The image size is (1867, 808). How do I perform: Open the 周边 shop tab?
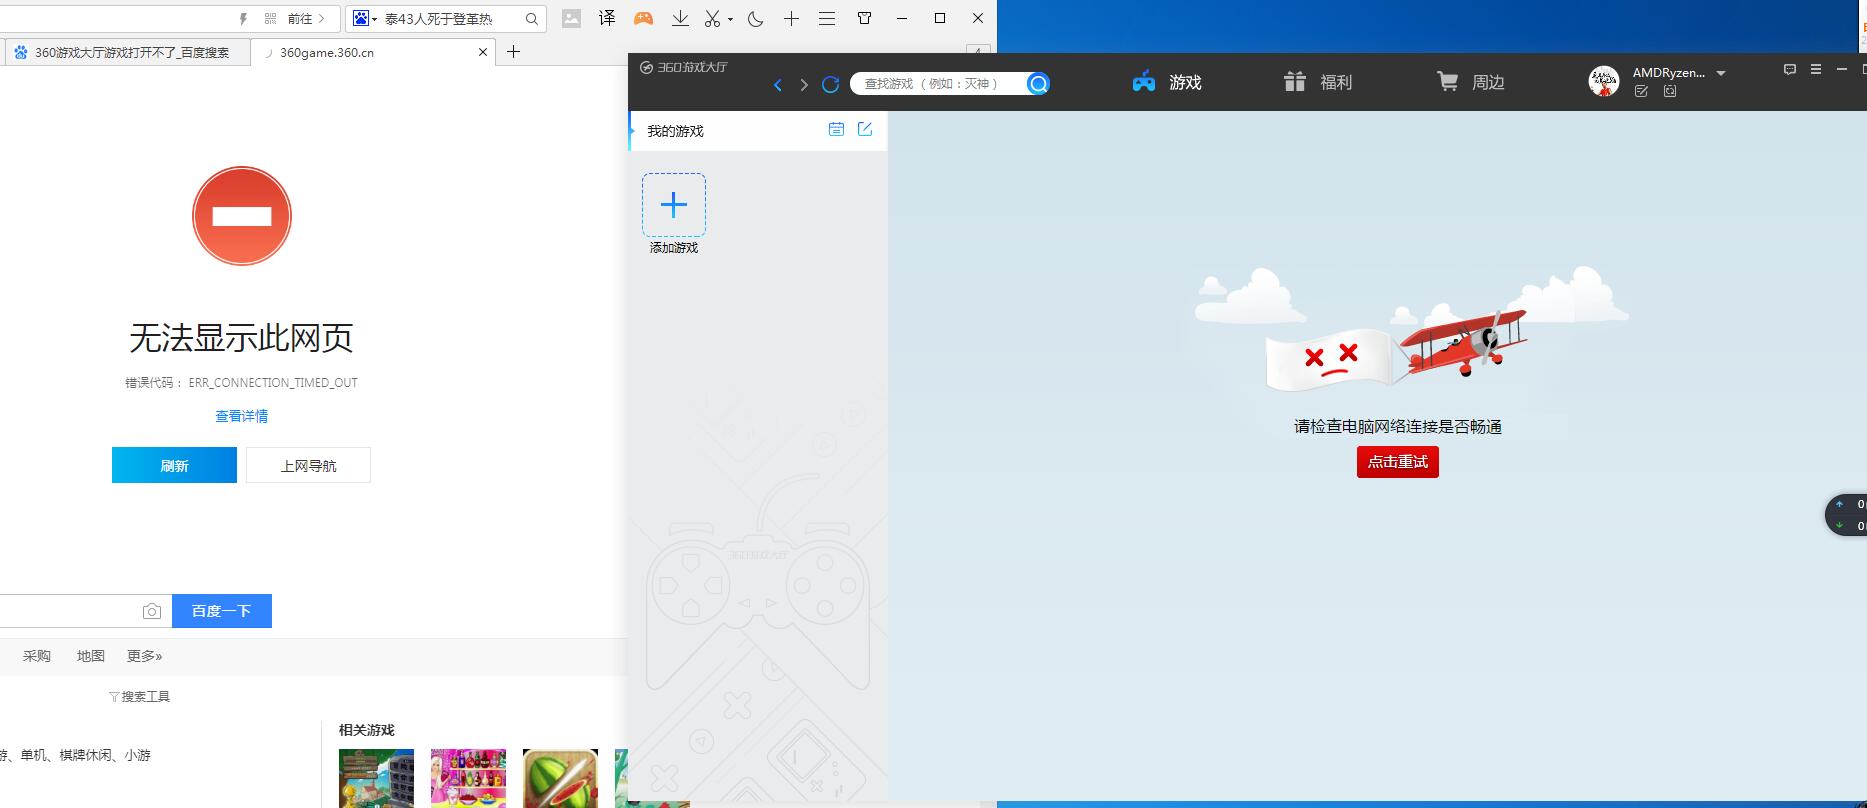tap(1471, 82)
